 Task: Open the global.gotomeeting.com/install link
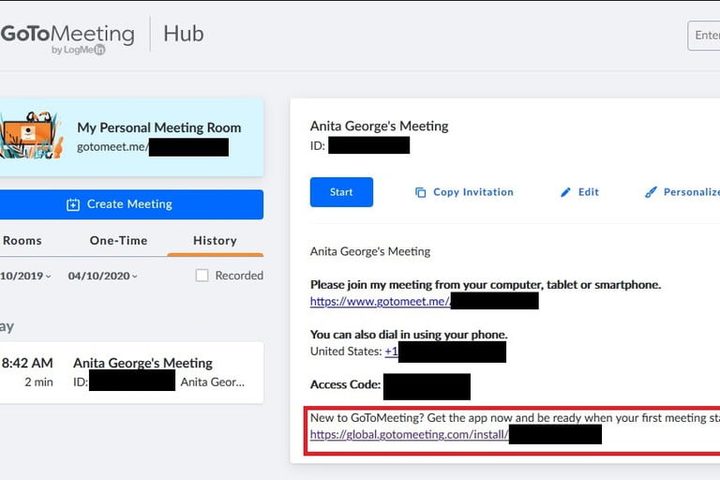(x=409, y=435)
